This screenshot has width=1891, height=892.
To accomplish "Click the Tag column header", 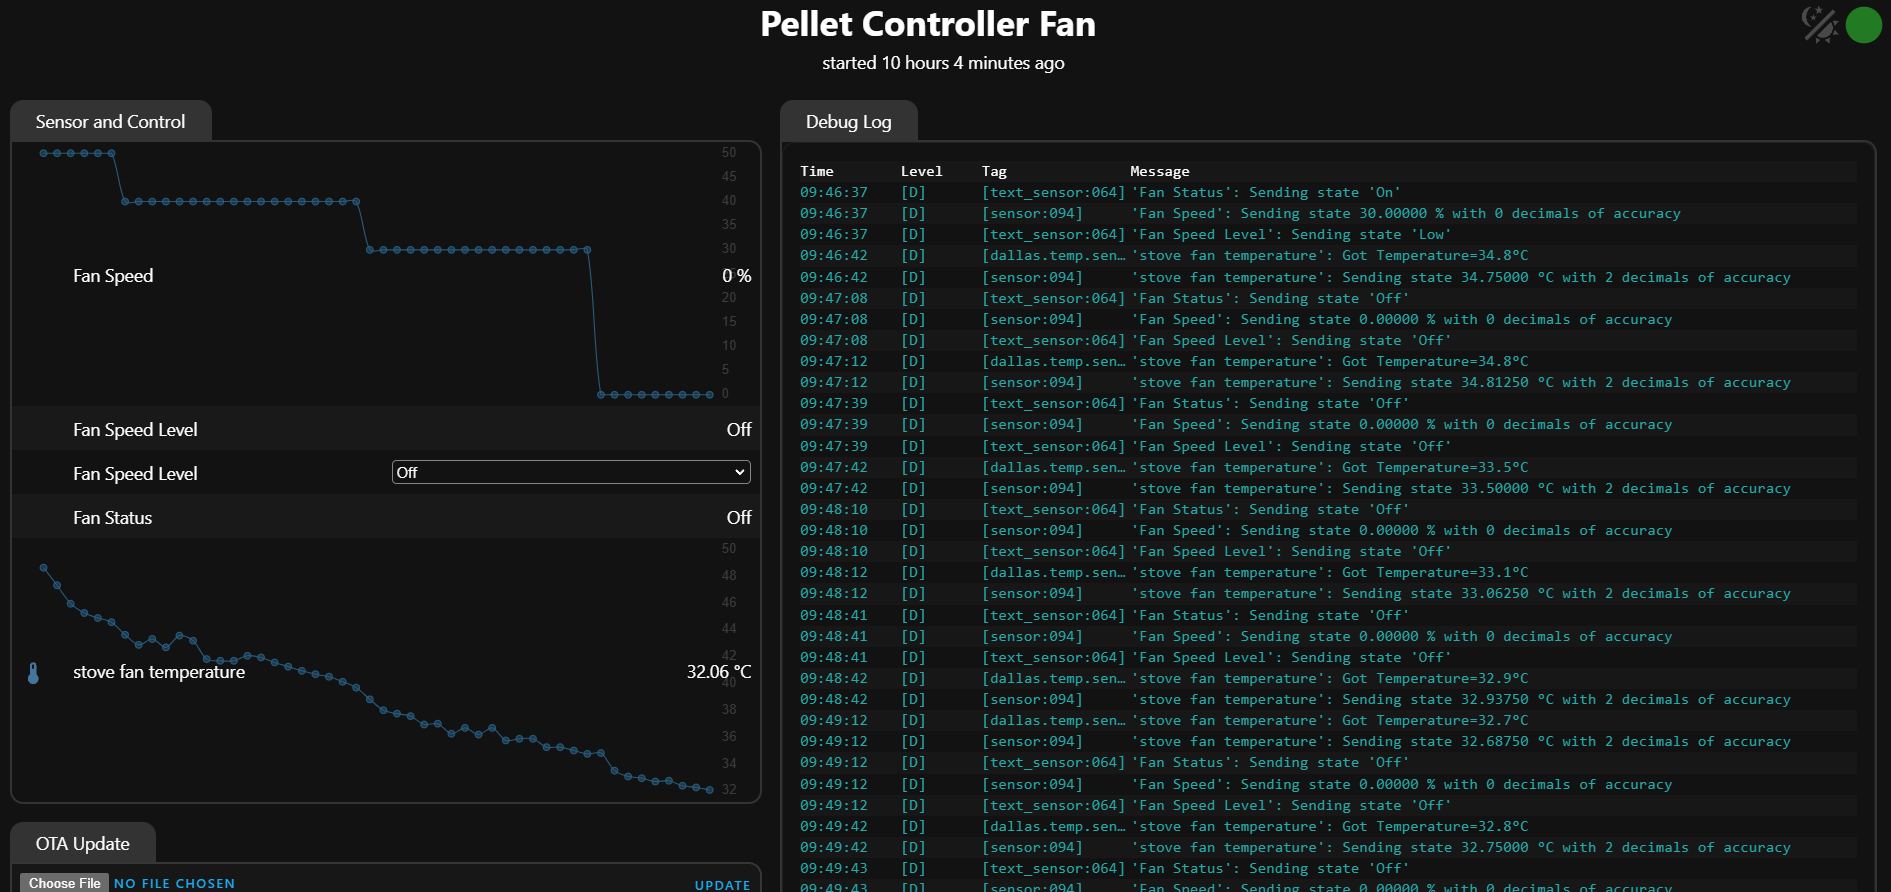I will pos(994,171).
